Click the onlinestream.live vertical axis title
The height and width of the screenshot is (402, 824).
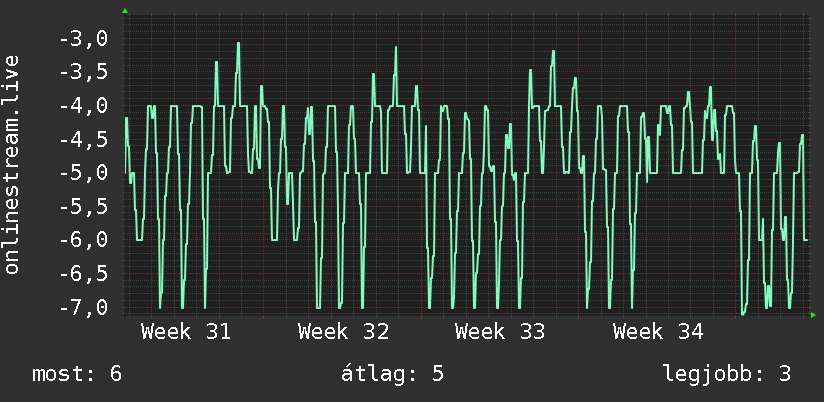click(12, 164)
